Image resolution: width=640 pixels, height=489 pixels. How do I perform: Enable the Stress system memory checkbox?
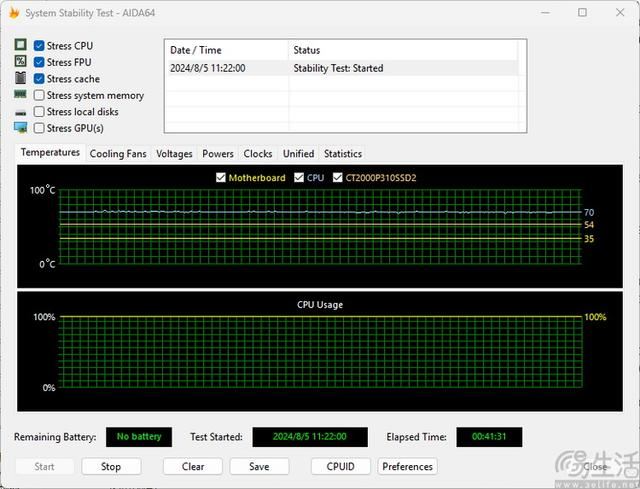click(x=39, y=96)
